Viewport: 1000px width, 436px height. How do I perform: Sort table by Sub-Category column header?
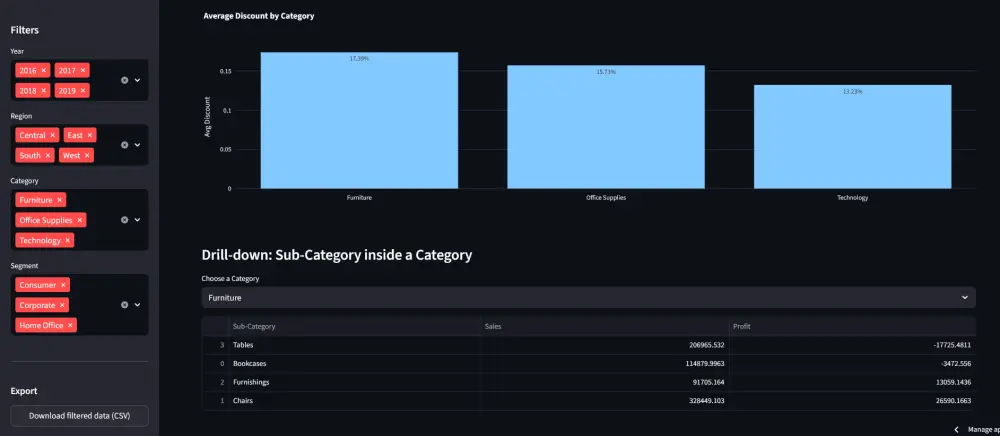point(355,326)
